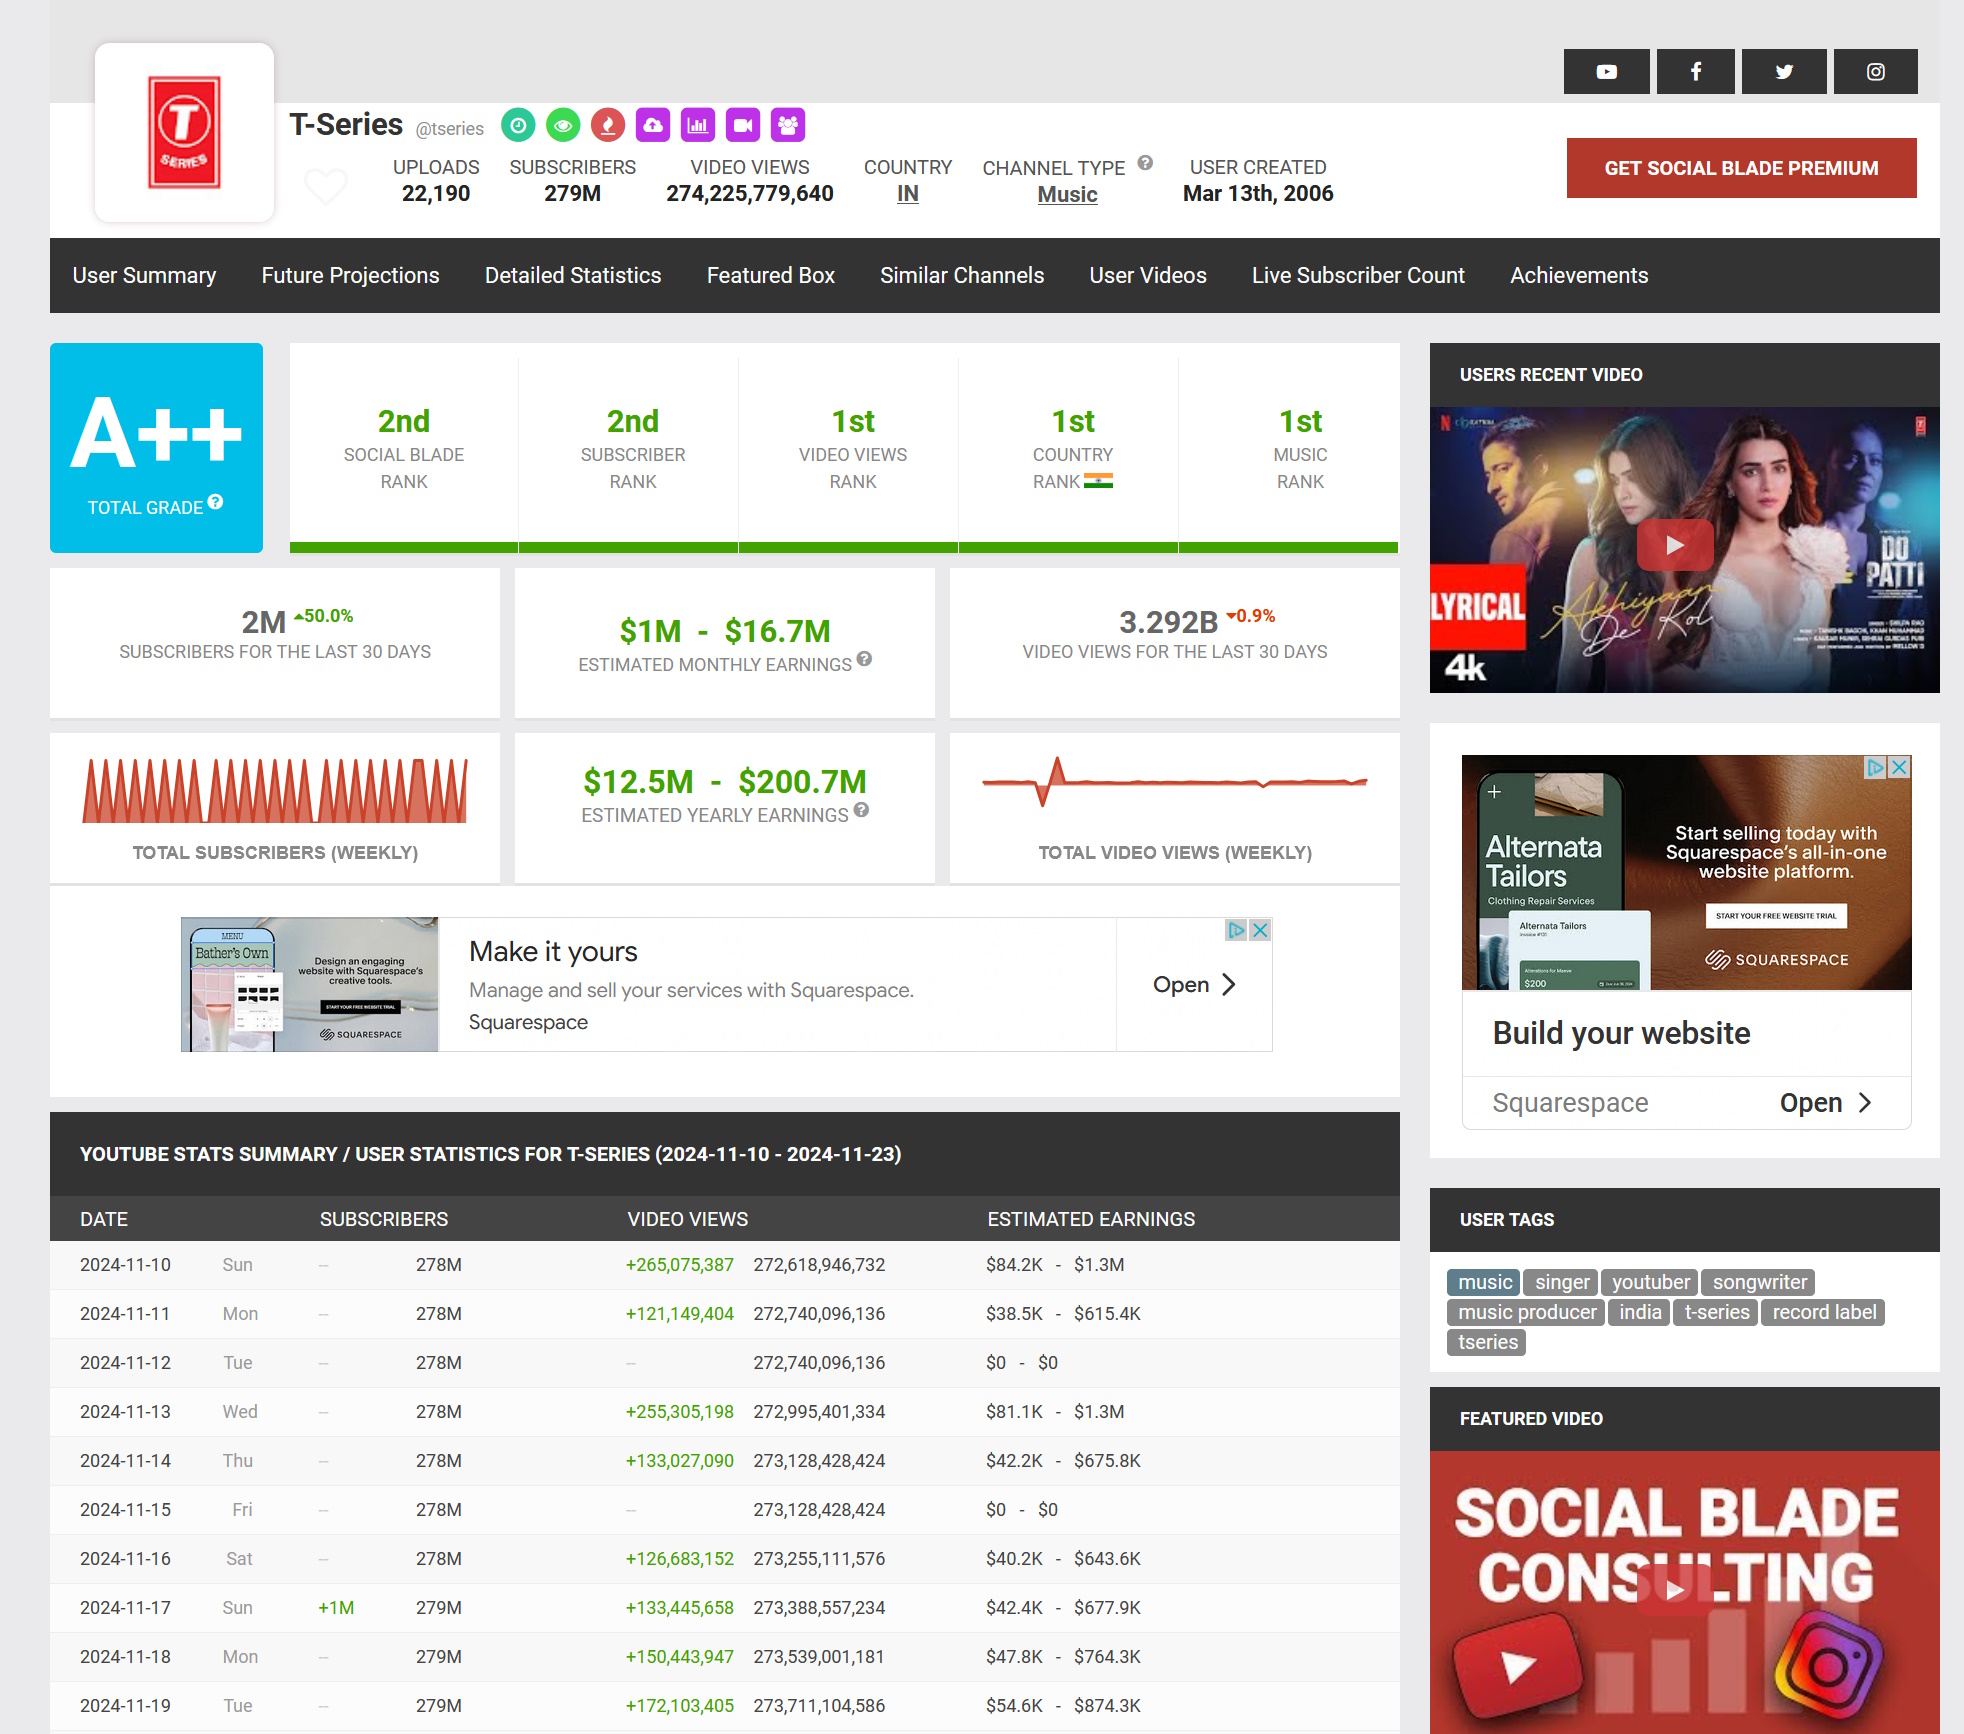Click the Total Video Views weekly chart

coord(1174,782)
